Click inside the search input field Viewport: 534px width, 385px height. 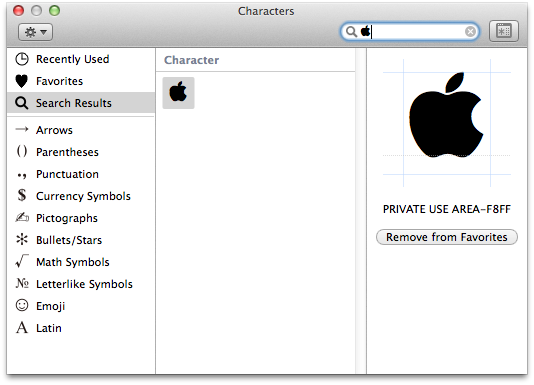(x=417, y=32)
